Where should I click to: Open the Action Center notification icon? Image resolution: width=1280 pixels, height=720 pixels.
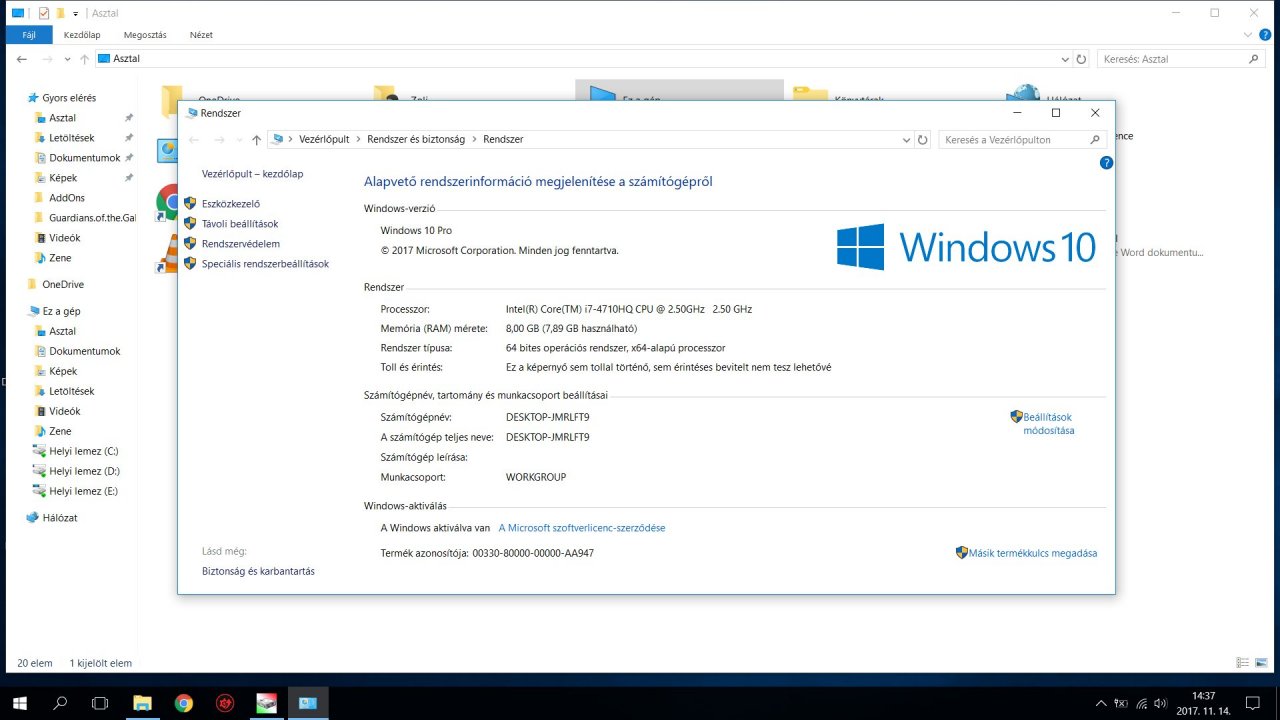(x=1252, y=703)
